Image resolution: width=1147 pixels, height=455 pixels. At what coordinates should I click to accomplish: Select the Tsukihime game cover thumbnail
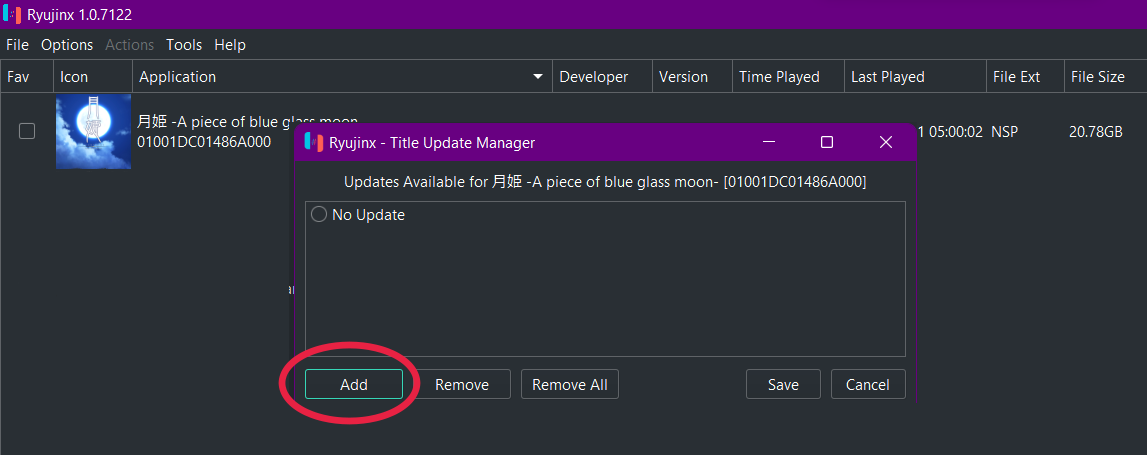(94, 132)
